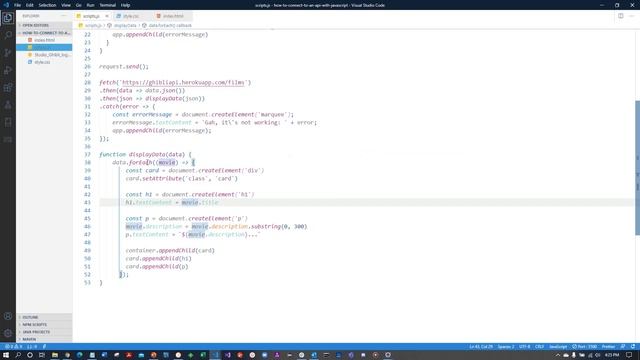Image resolution: width=640 pixels, height=360 pixels.
Task: Click the JavaScript language mode status item
Action: [x=558, y=347]
